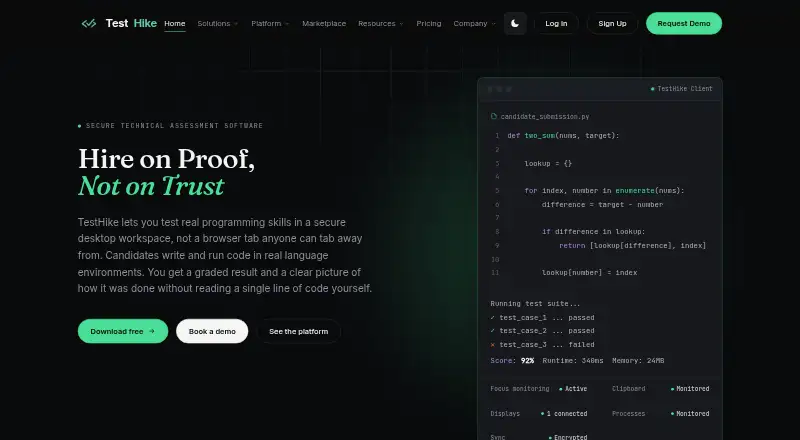Expand the Company dropdown menu
The image size is (800, 440).
click(x=474, y=23)
